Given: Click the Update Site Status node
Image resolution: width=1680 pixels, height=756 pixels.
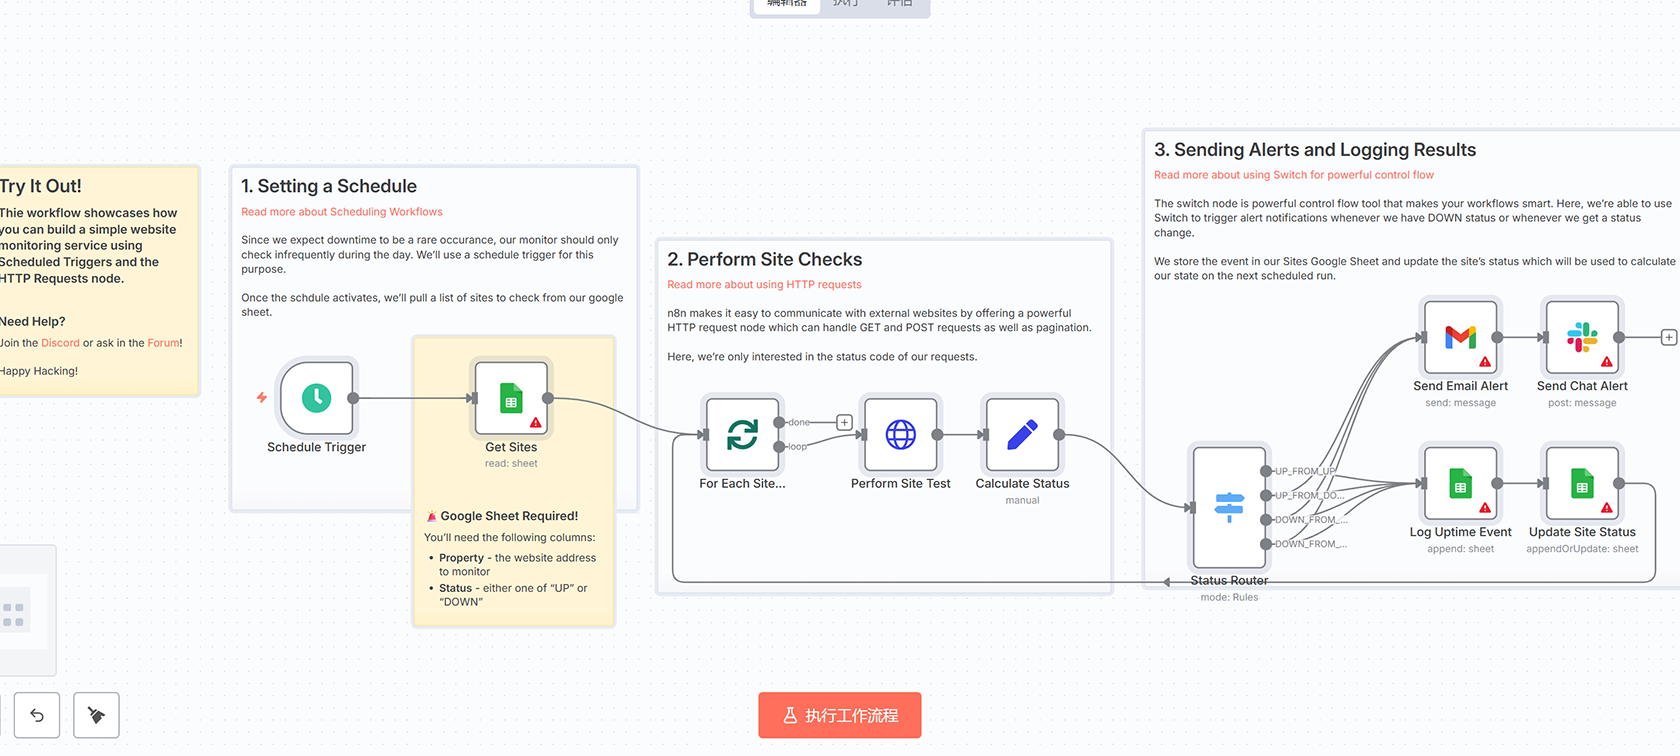Looking at the screenshot, I should click(1581, 483).
